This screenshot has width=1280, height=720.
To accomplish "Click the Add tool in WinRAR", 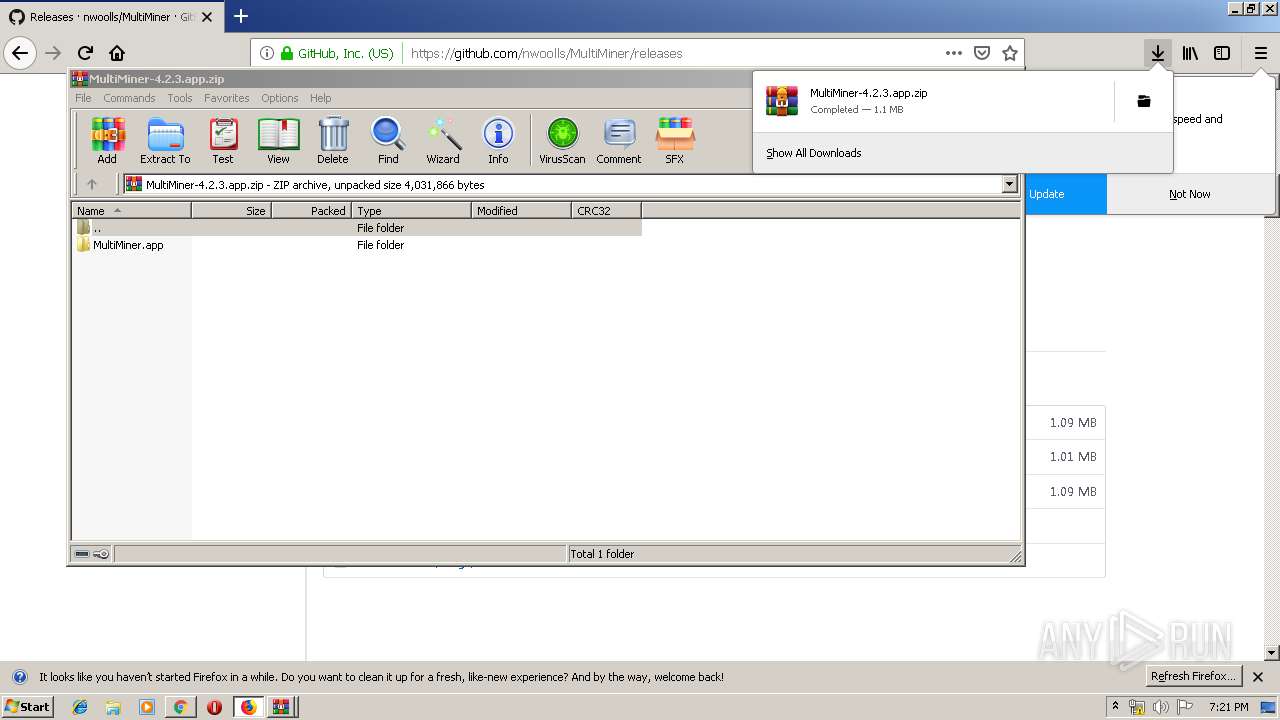I will [x=107, y=140].
